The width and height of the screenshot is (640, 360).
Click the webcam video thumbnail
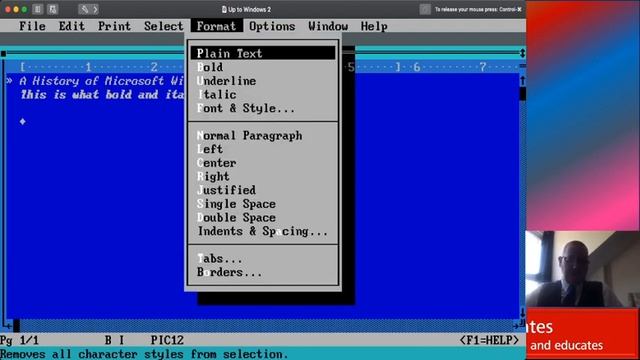(582, 269)
